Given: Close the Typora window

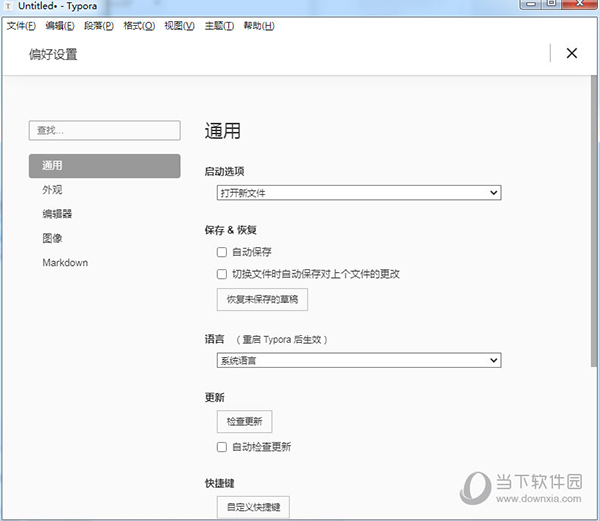Looking at the screenshot, I should tap(580, 3).
